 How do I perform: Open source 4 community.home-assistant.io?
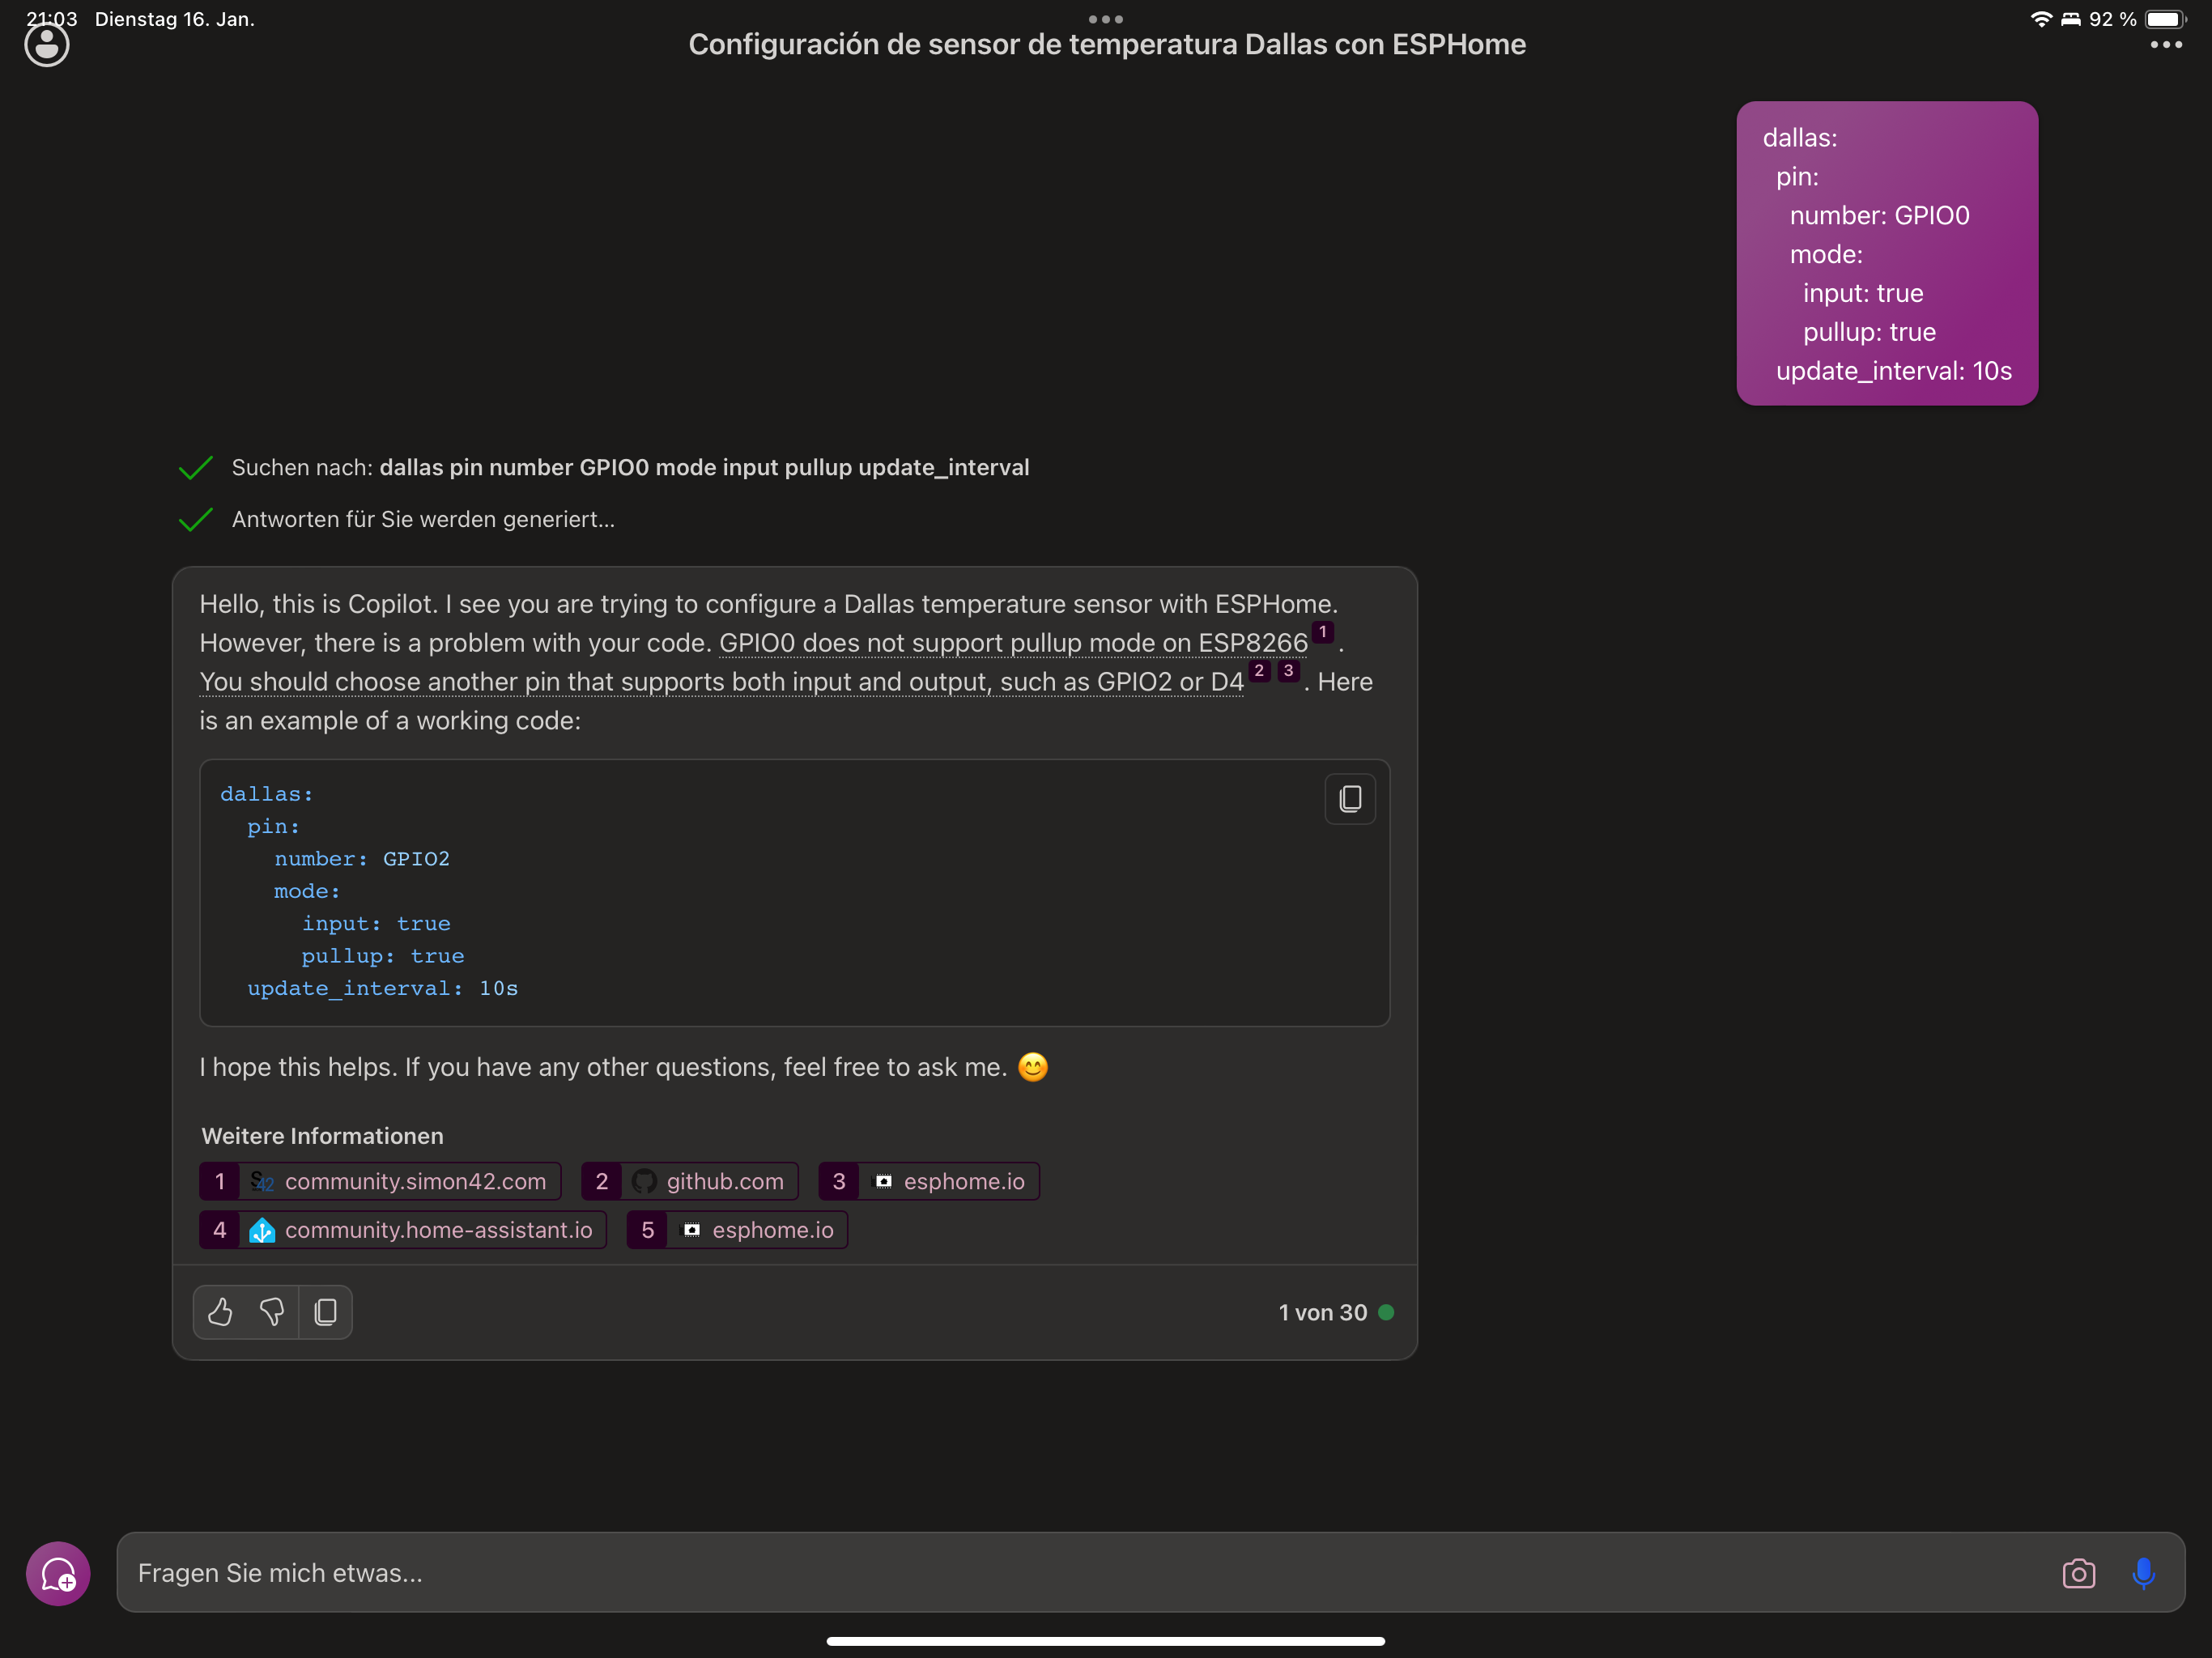tap(403, 1230)
